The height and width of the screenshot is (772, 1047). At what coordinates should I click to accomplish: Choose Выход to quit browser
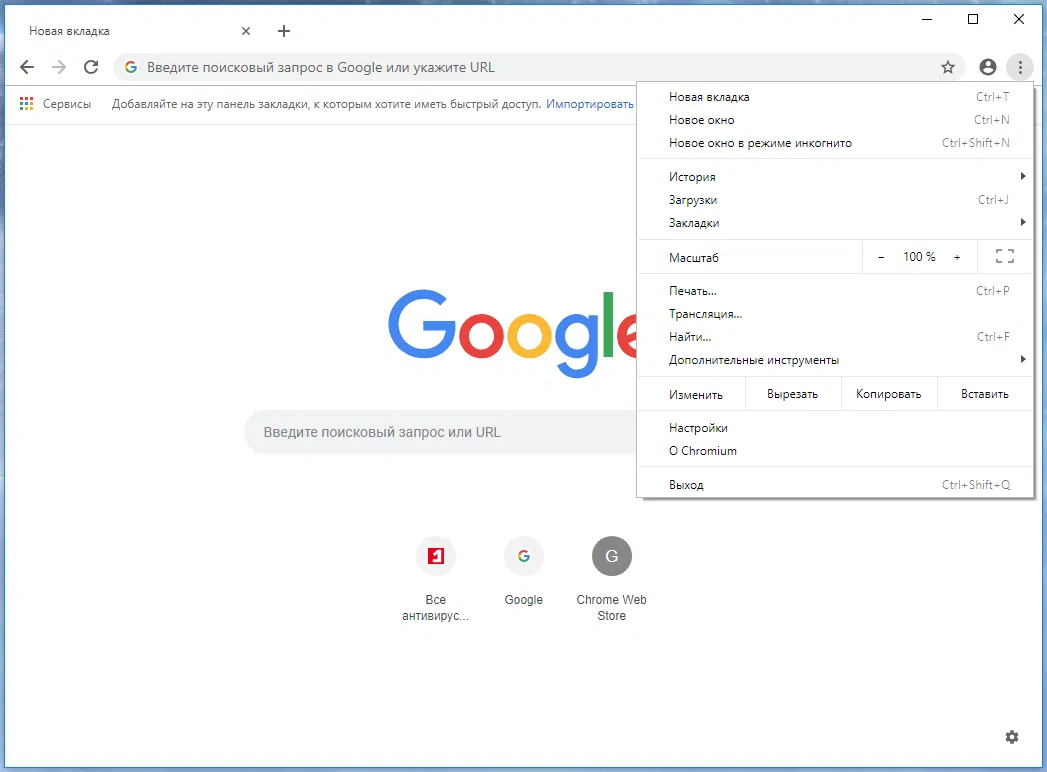[835, 485]
